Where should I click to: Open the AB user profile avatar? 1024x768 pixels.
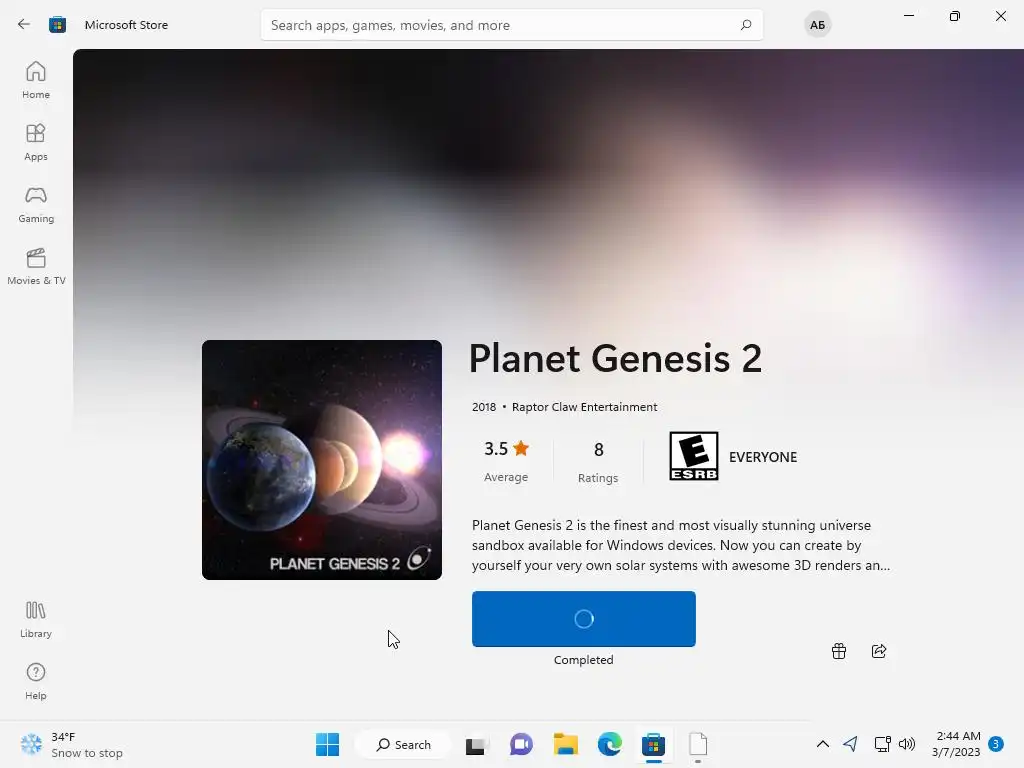coord(817,25)
